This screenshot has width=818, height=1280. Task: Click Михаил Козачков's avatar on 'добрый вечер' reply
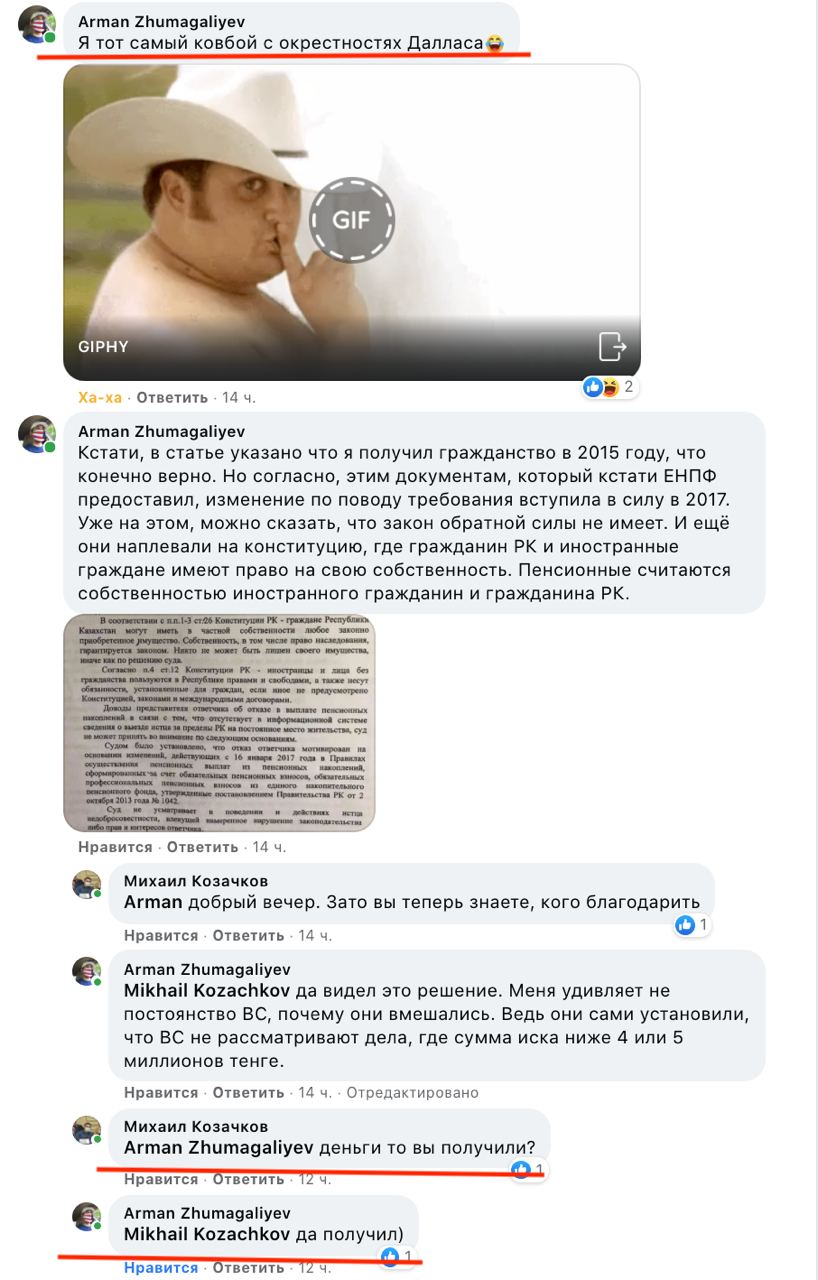point(87,885)
